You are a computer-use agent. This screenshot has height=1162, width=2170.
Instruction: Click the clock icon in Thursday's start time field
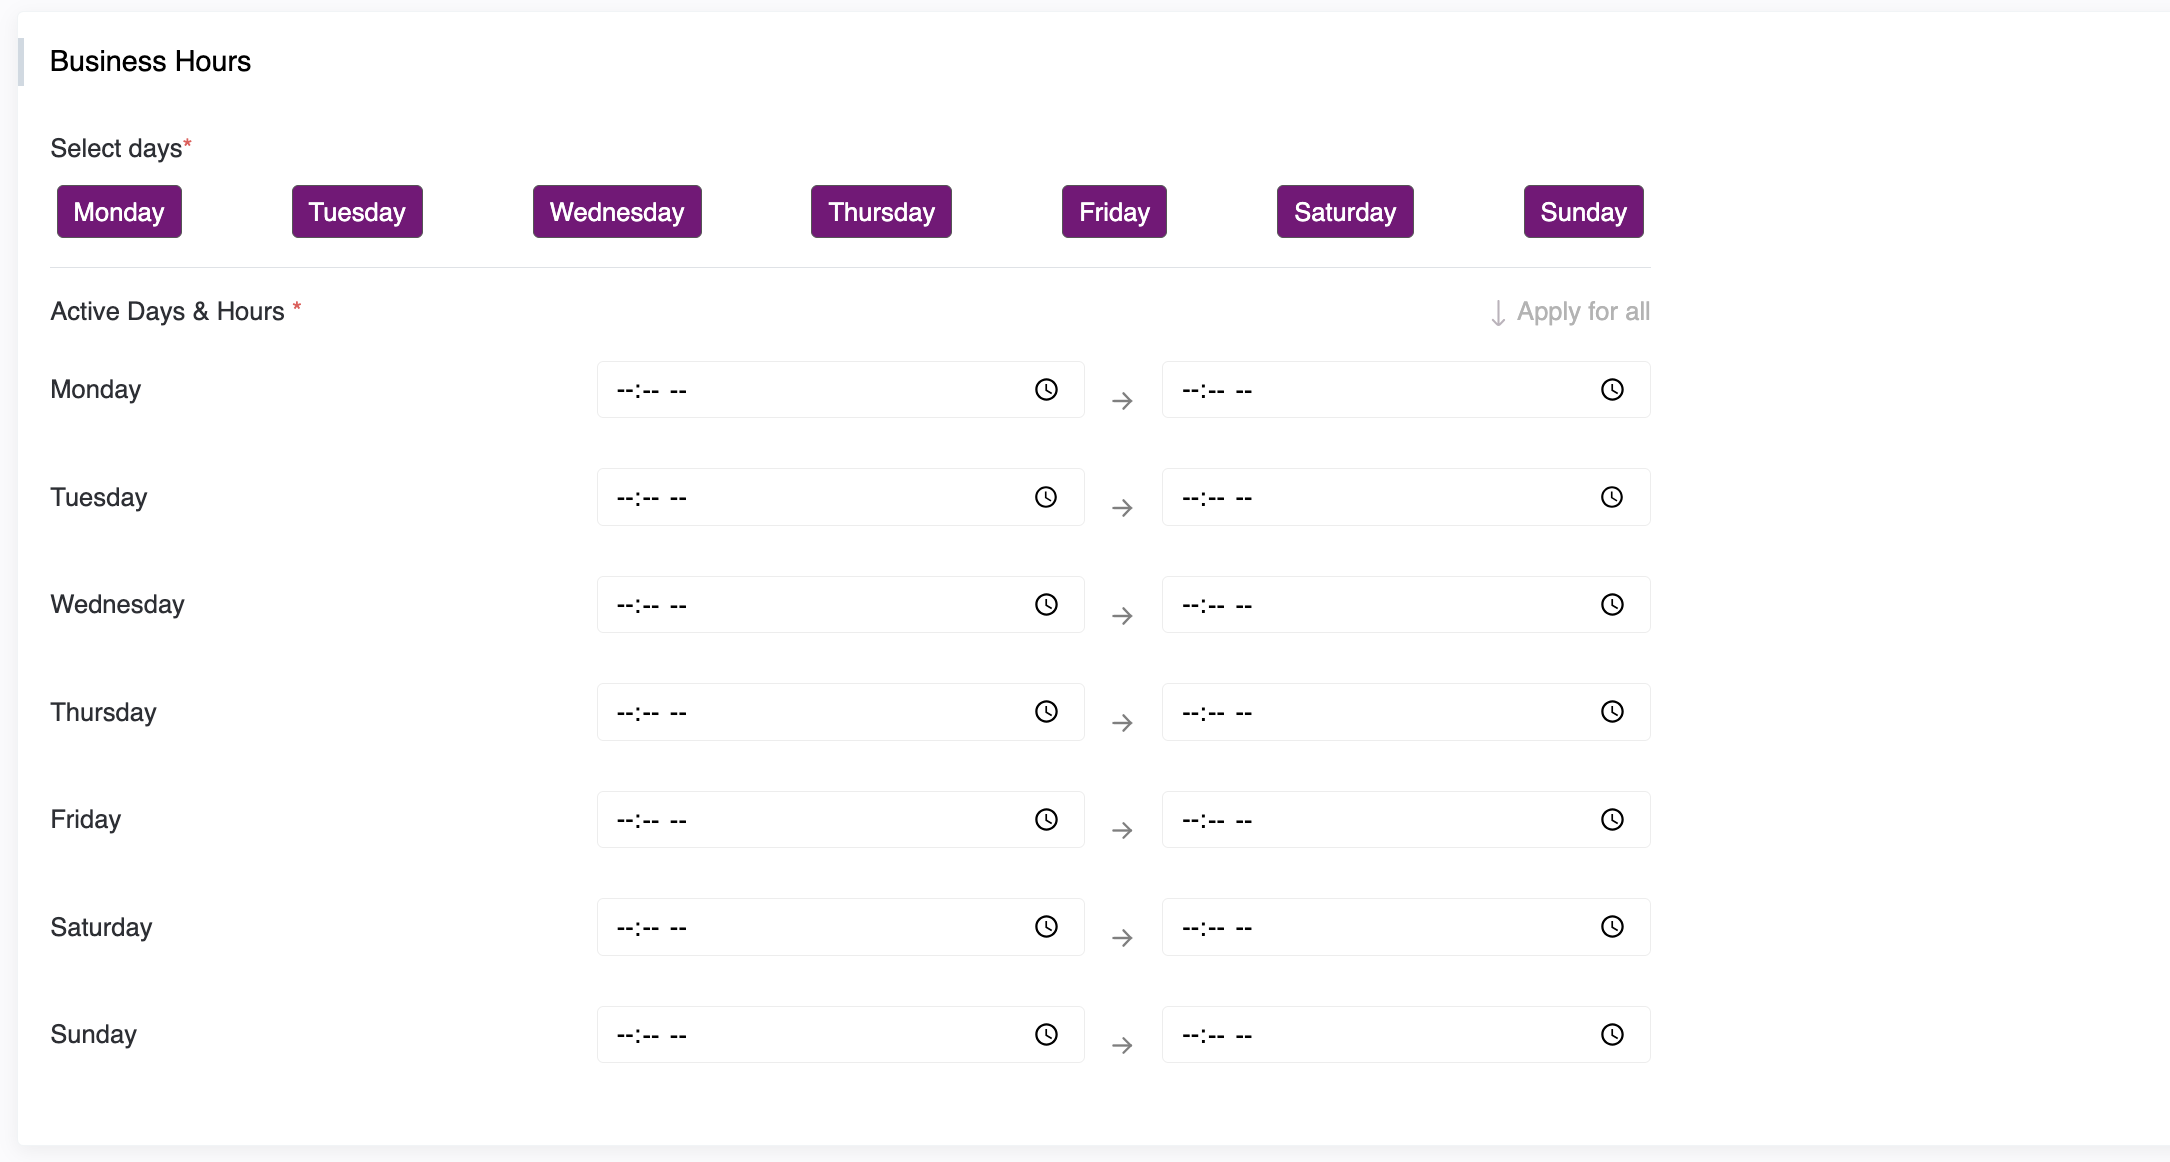pos(1046,712)
